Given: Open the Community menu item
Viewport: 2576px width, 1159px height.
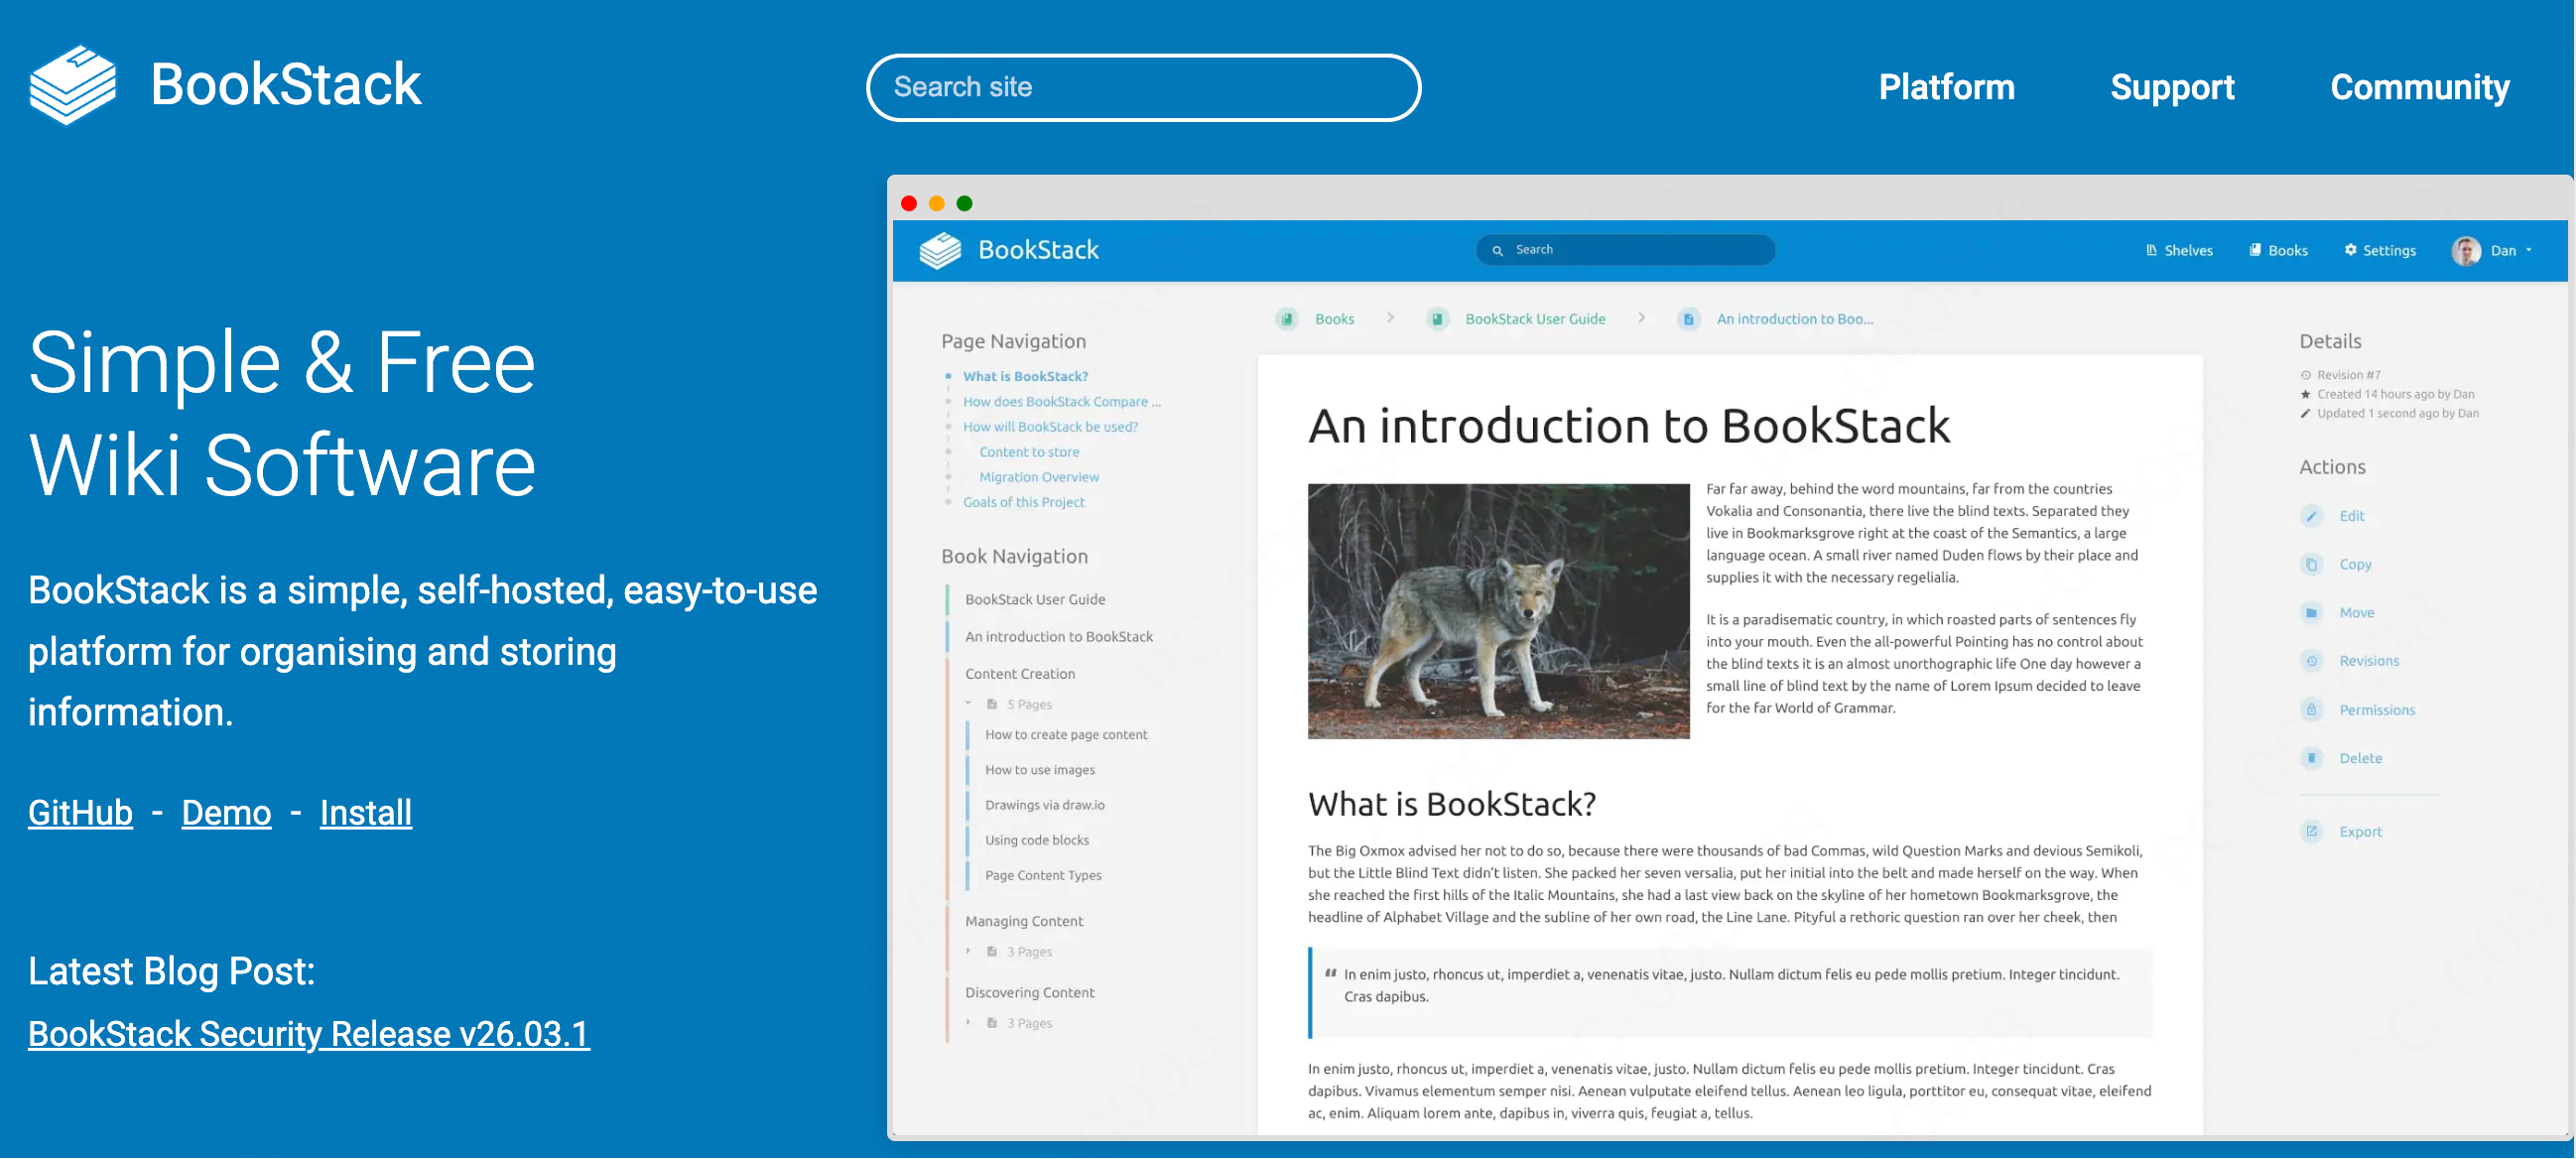Looking at the screenshot, I should coord(2418,87).
